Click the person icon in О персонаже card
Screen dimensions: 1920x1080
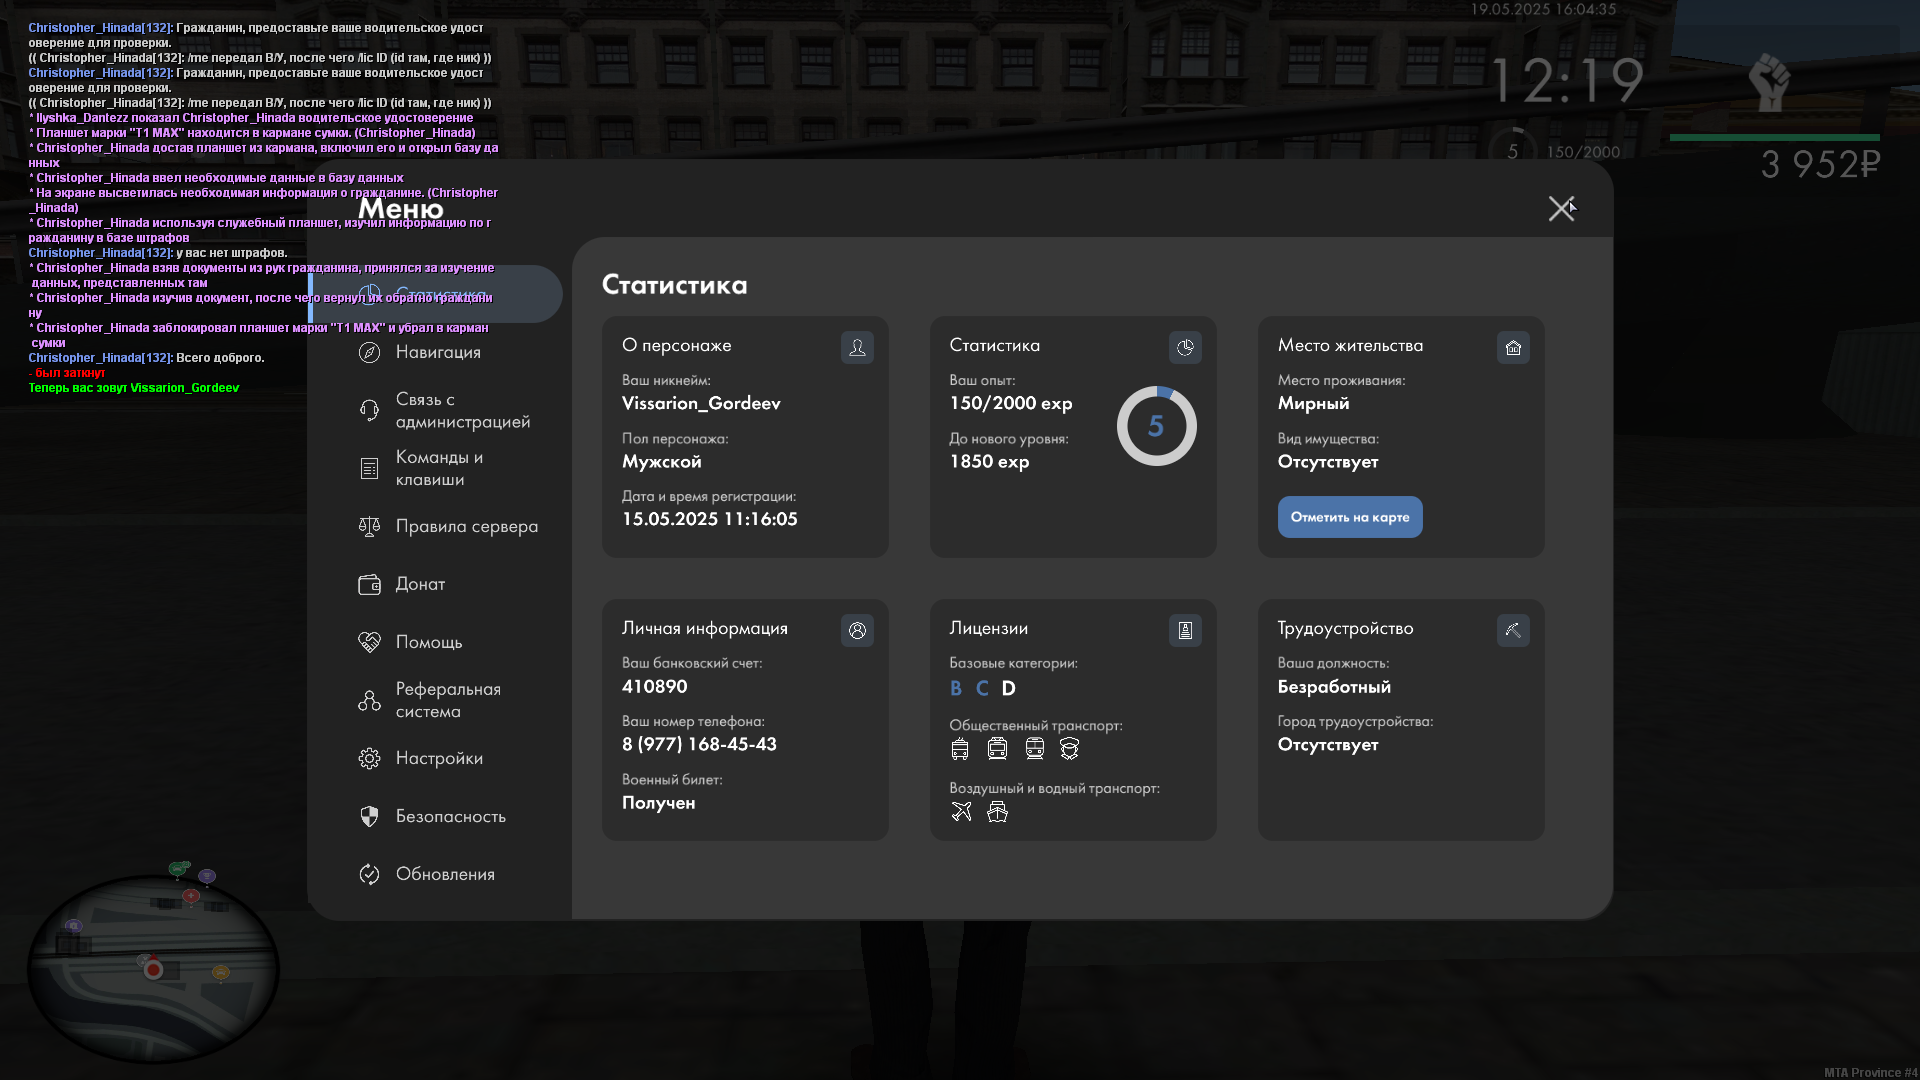point(857,347)
